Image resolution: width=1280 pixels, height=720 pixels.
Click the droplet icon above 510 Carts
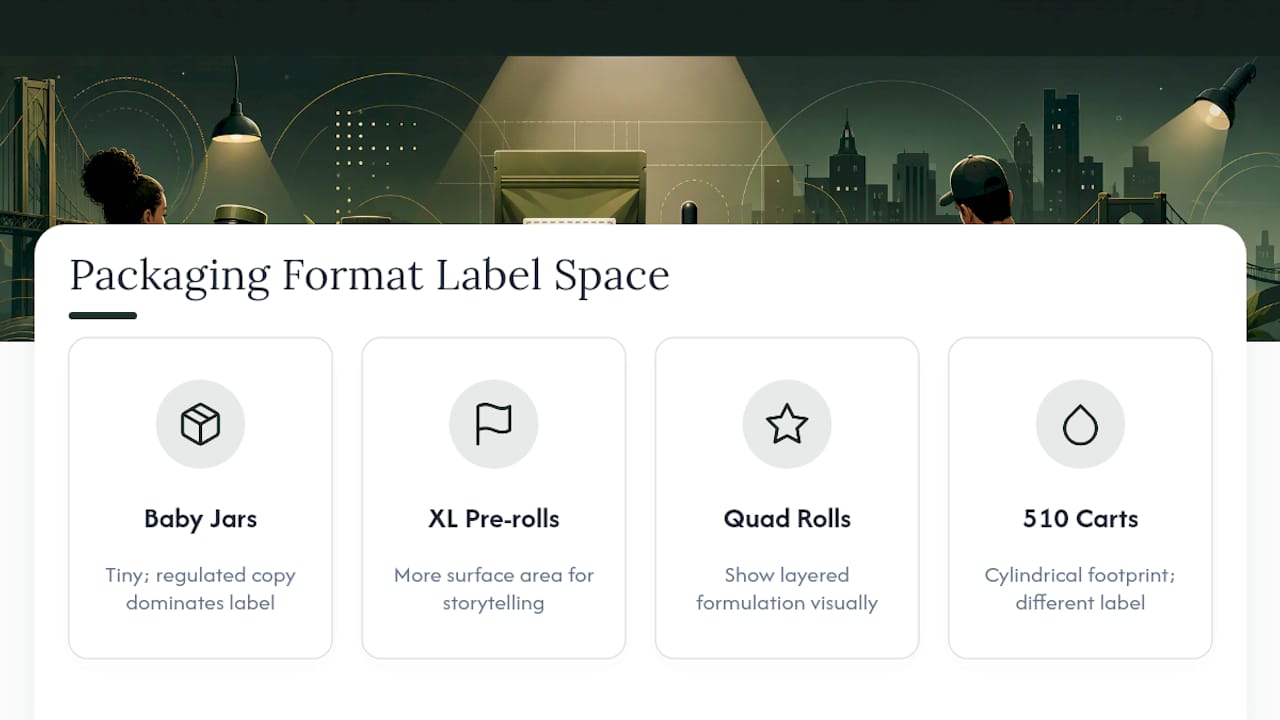pos(1080,425)
